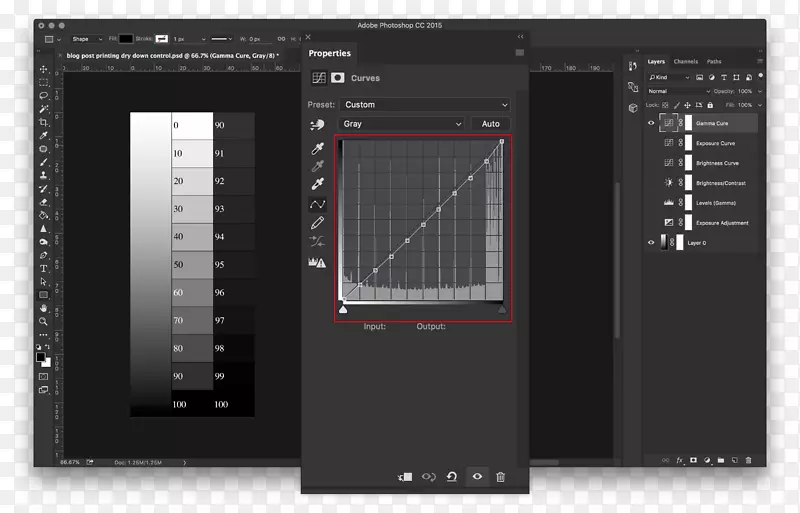The width and height of the screenshot is (800, 513).
Task: Click the on-image adjustment hand tool
Action: tap(317, 124)
